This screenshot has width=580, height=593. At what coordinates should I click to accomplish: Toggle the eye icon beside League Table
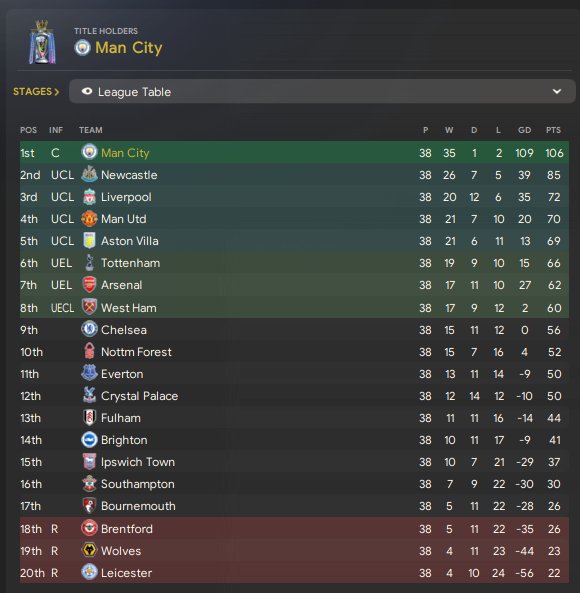pyautogui.click(x=87, y=91)
